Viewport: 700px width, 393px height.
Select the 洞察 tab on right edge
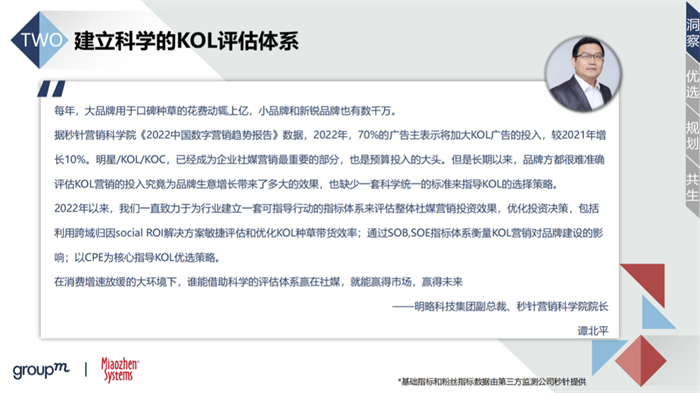coord(692,32)
